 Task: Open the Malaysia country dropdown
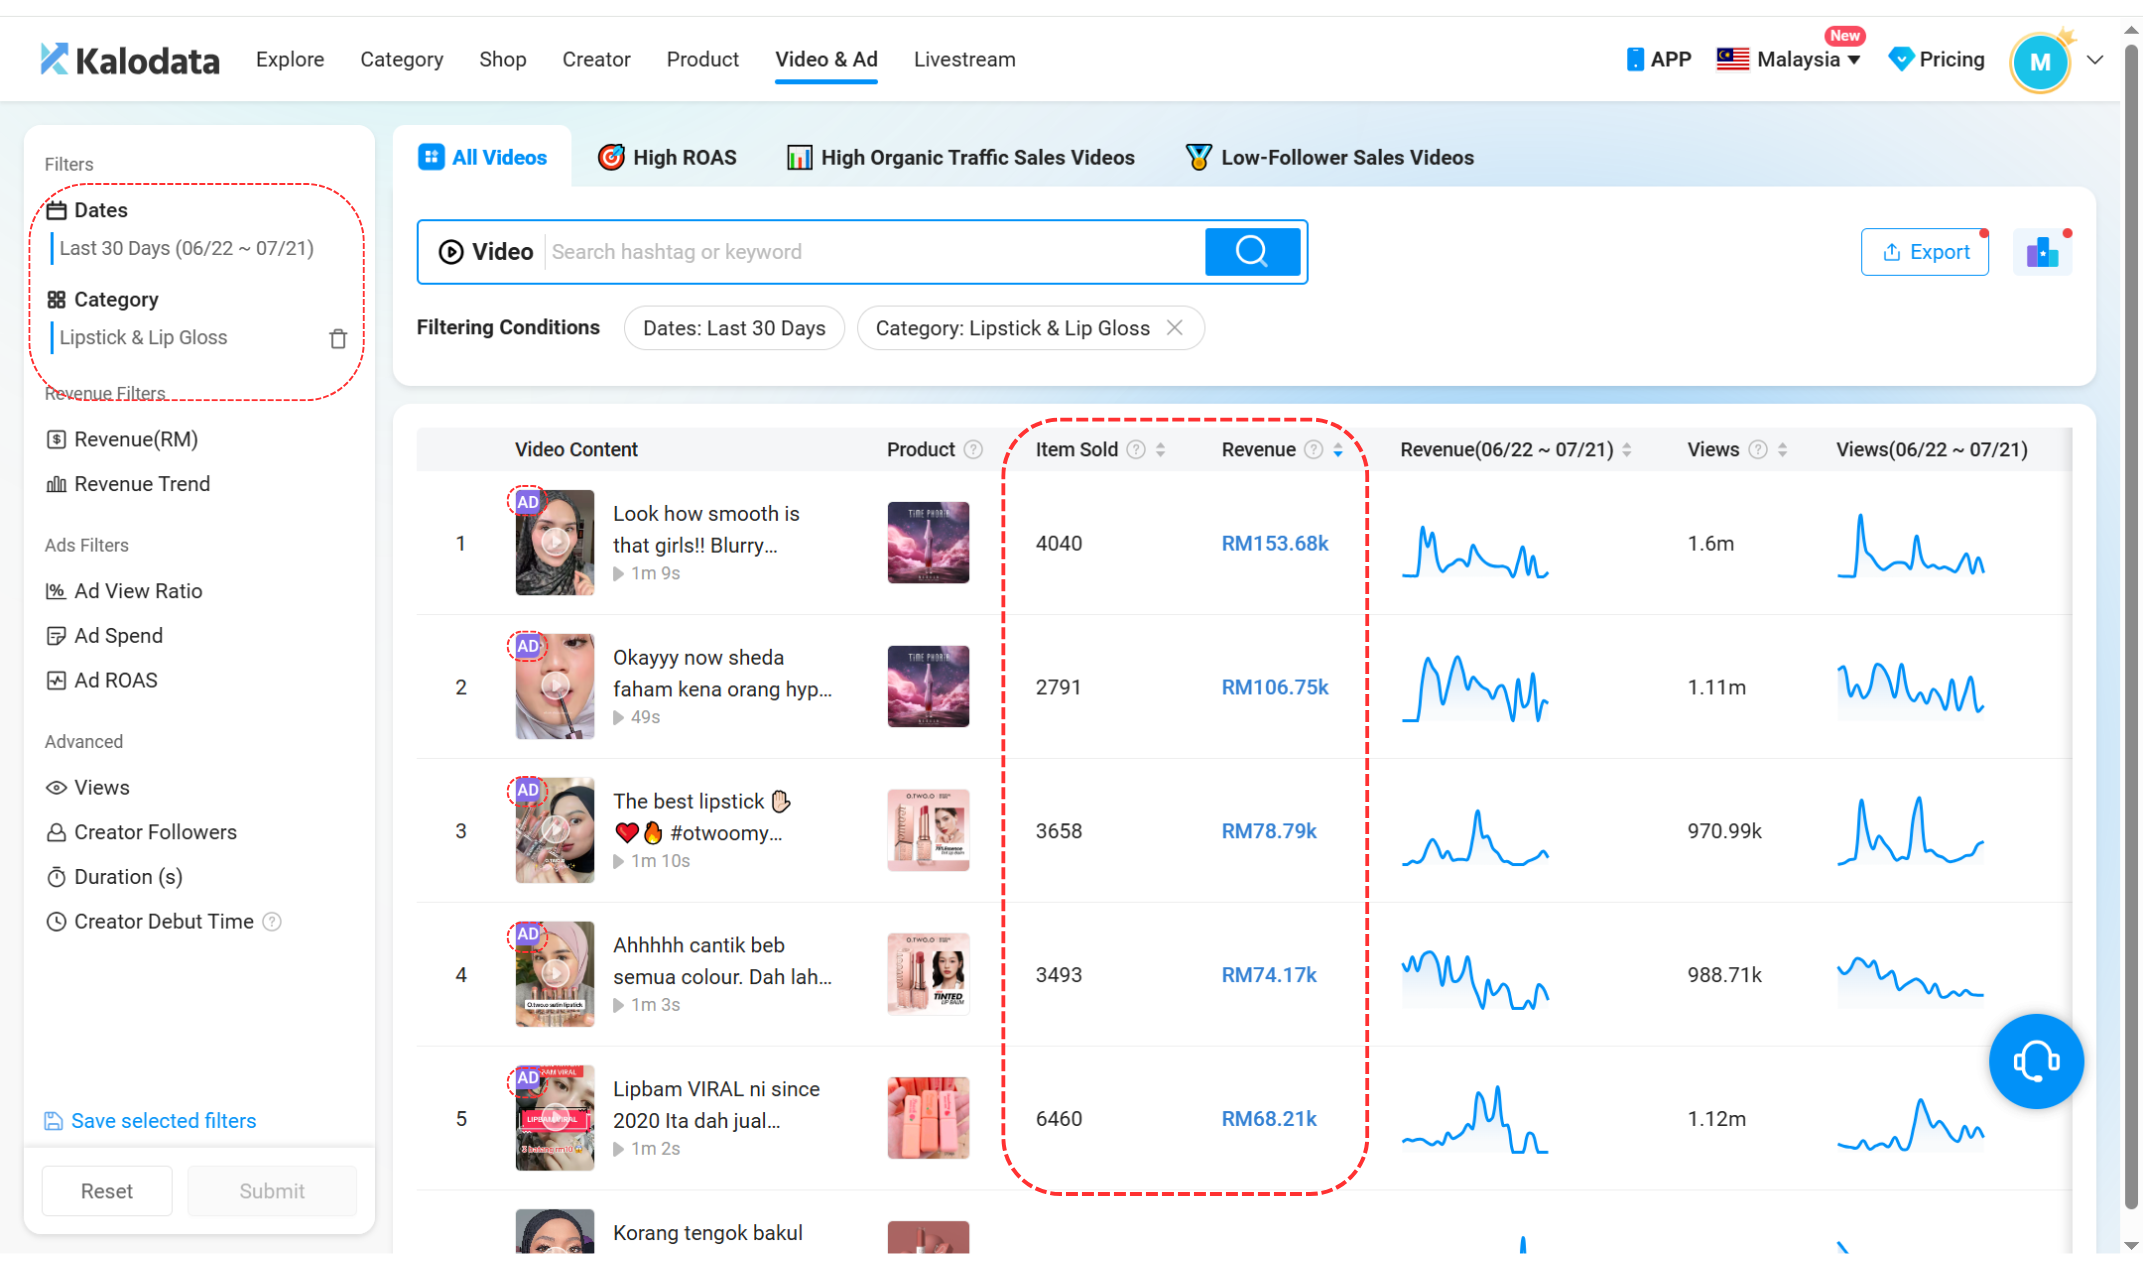coord(1808,59)
